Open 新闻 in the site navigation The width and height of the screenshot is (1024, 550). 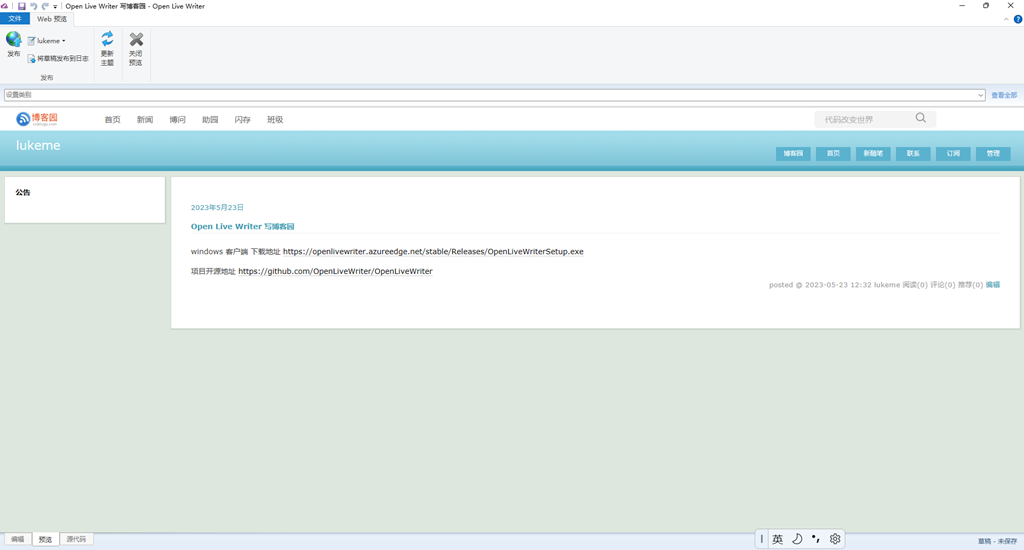click(x=145, y=120)
